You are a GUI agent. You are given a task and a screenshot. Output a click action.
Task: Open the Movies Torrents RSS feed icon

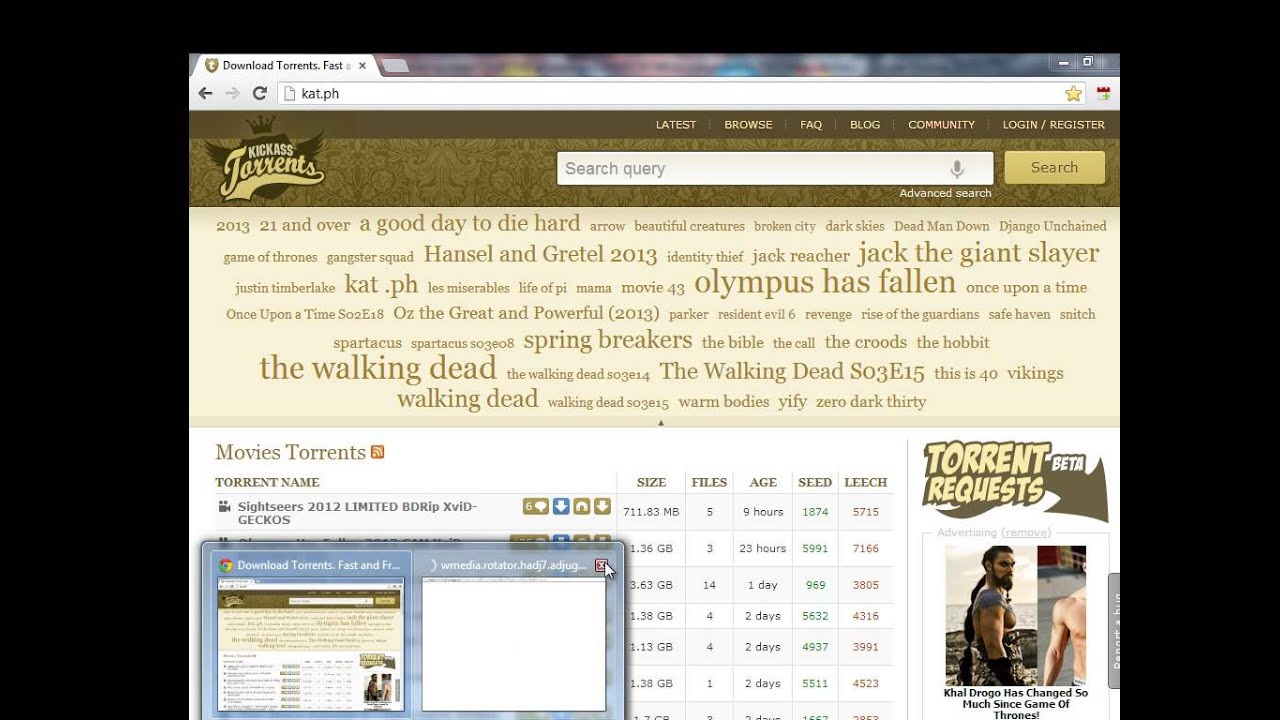click(377, 452)
